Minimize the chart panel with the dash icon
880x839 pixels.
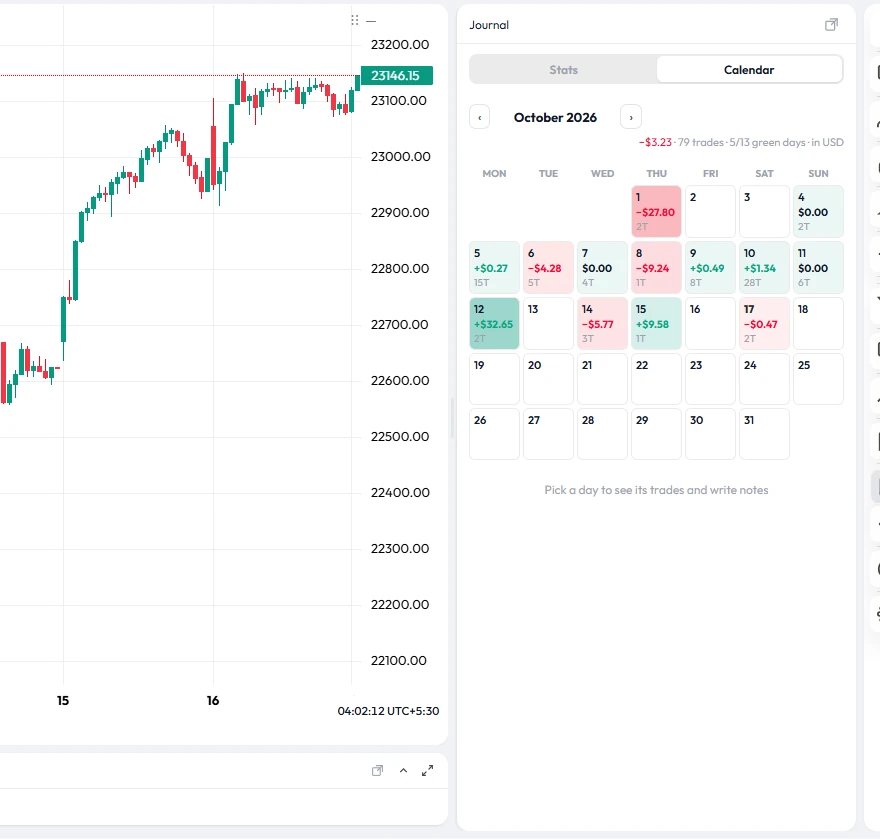click(x=371, y=21)
